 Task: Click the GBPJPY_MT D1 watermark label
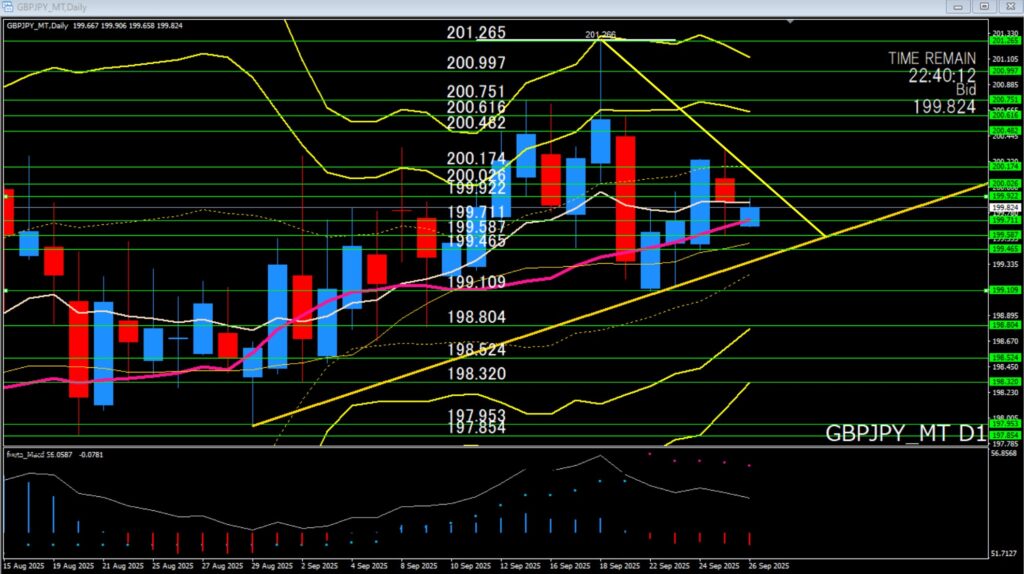click(904, 434)
